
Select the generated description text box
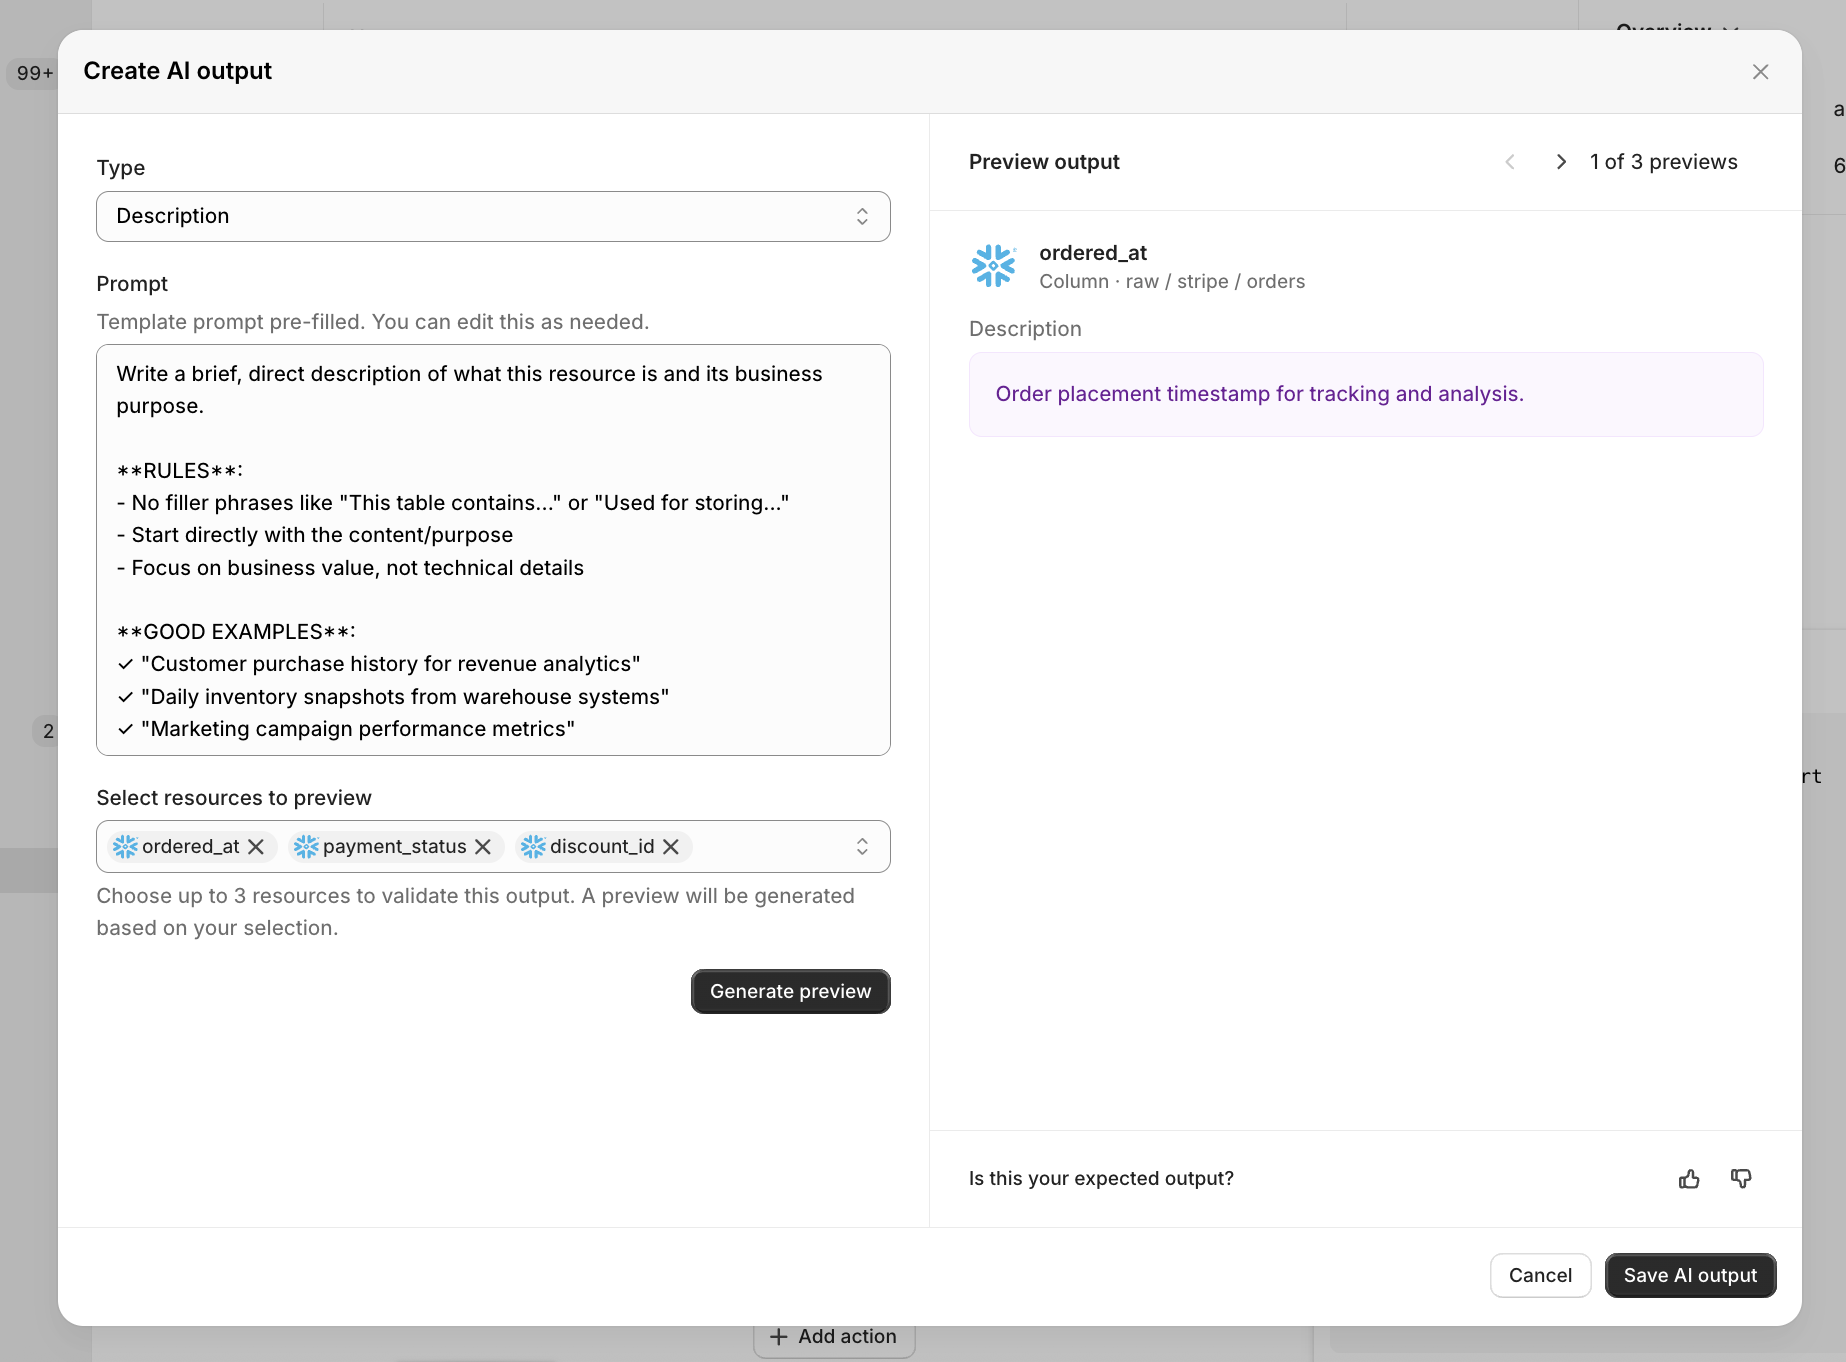(x=1365, y=395)
